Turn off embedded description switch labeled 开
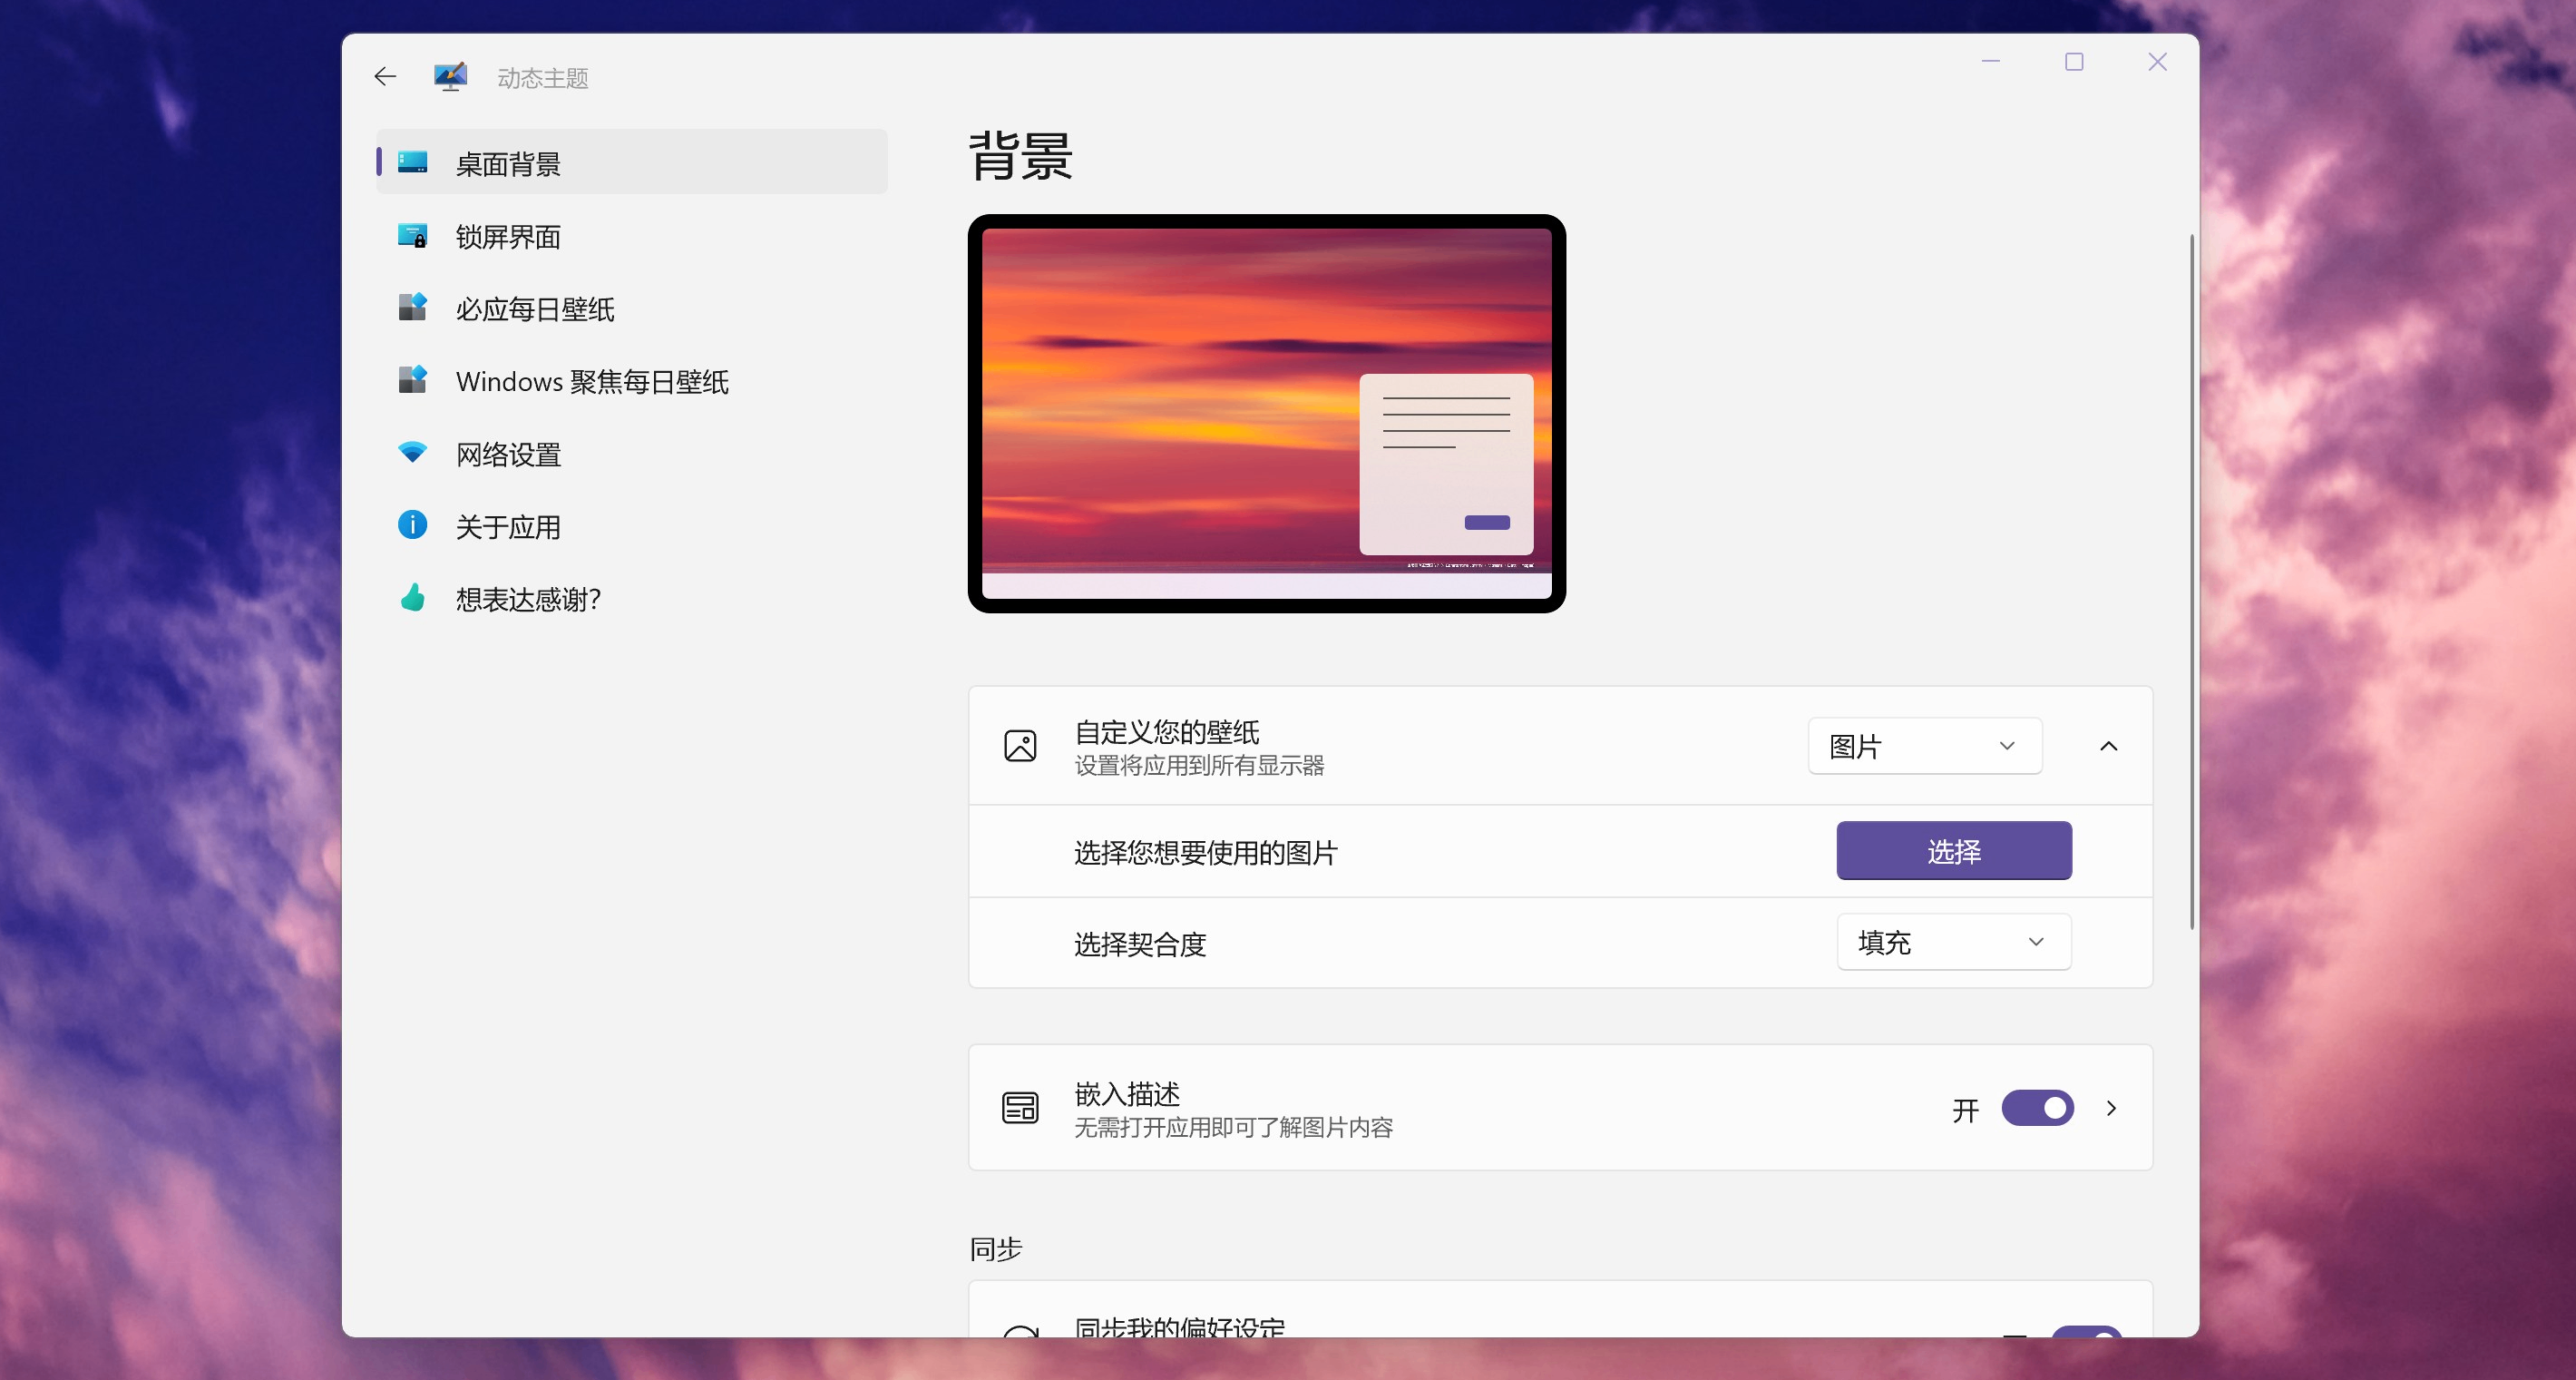The height and width of the screenshot is (1380, 2576). click(2037, 1108)
